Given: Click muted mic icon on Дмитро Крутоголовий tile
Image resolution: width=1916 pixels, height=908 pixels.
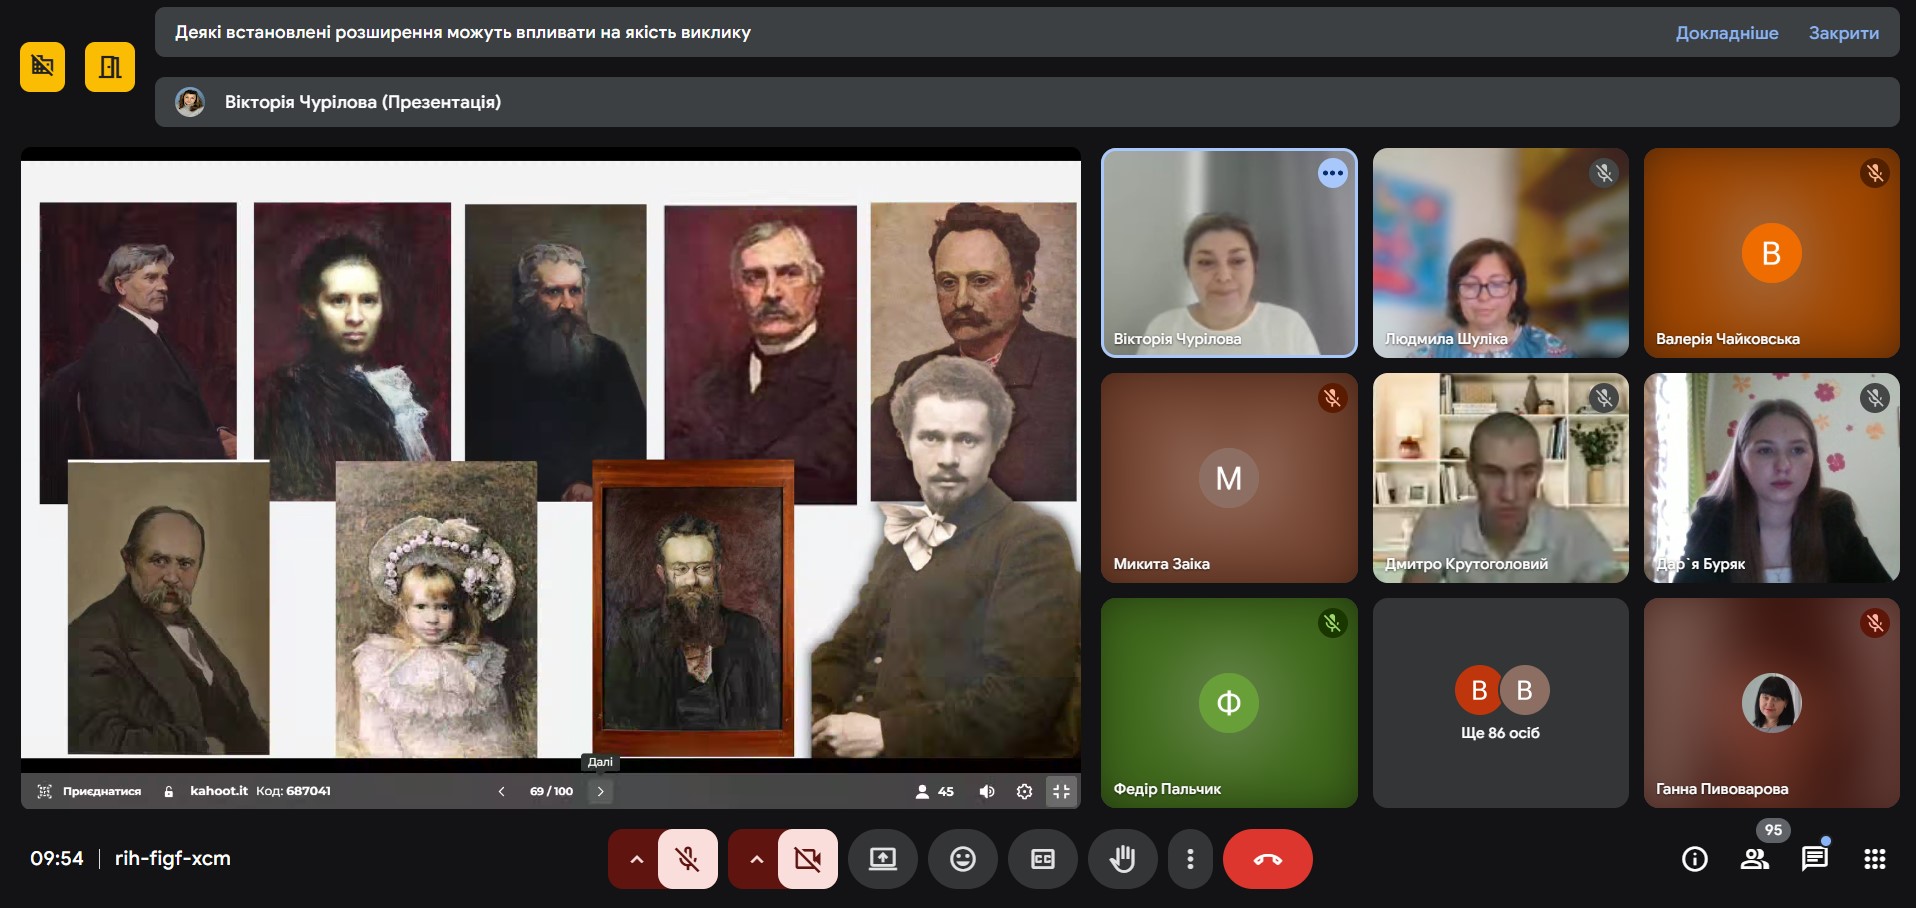Looking at the screenshot, I should (1603, 398).
